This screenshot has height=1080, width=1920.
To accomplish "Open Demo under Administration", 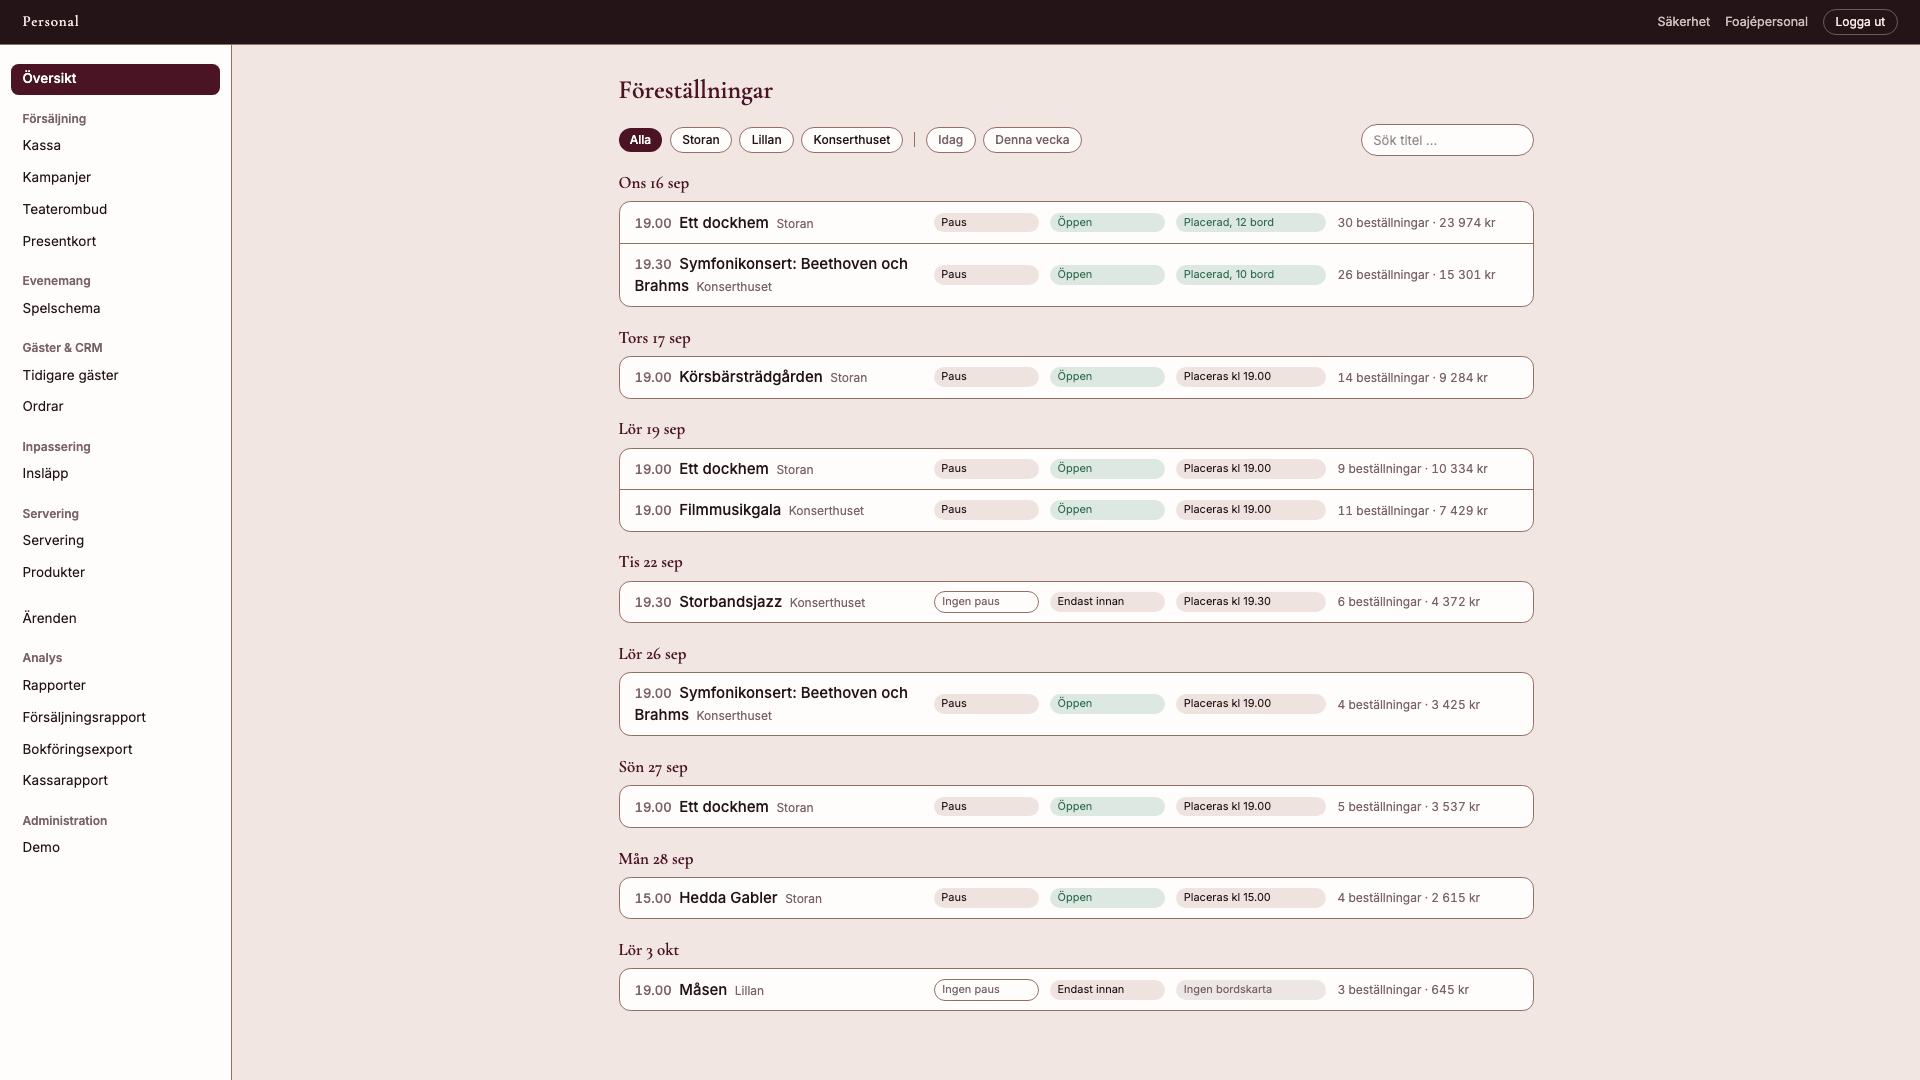I will click(115, 847).
